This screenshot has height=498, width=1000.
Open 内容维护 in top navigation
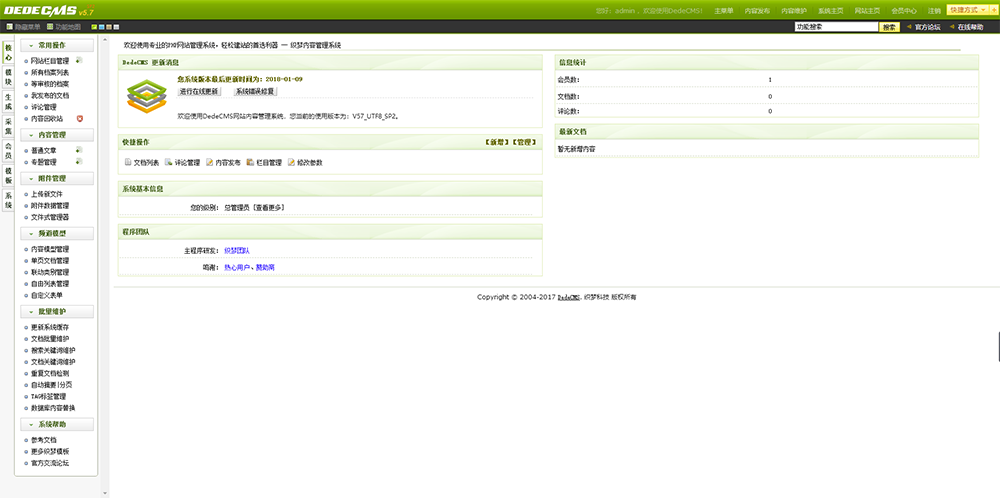794,10
